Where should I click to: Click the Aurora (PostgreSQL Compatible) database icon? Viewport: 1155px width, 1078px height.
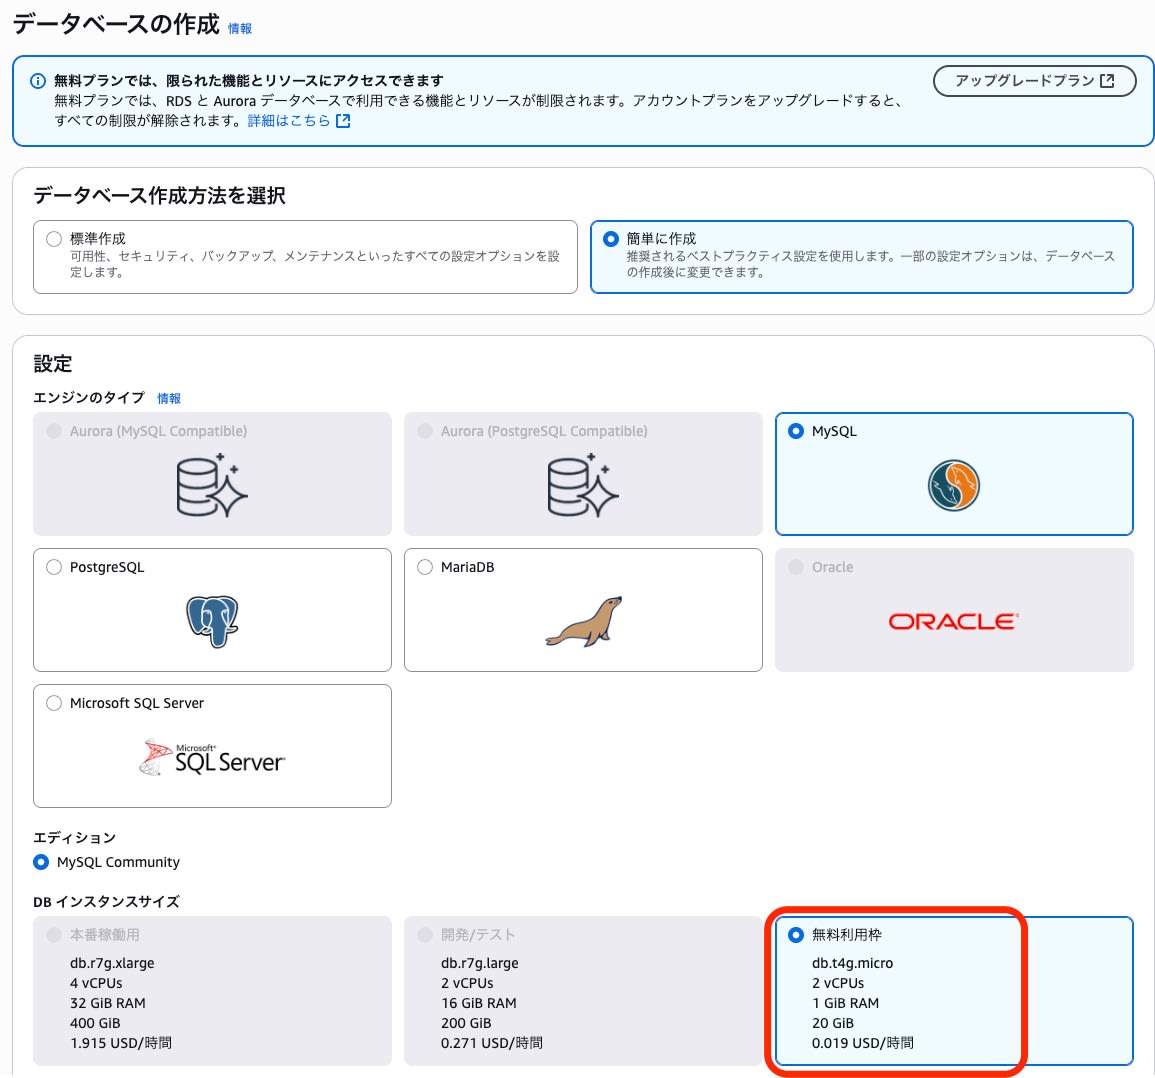583,485
